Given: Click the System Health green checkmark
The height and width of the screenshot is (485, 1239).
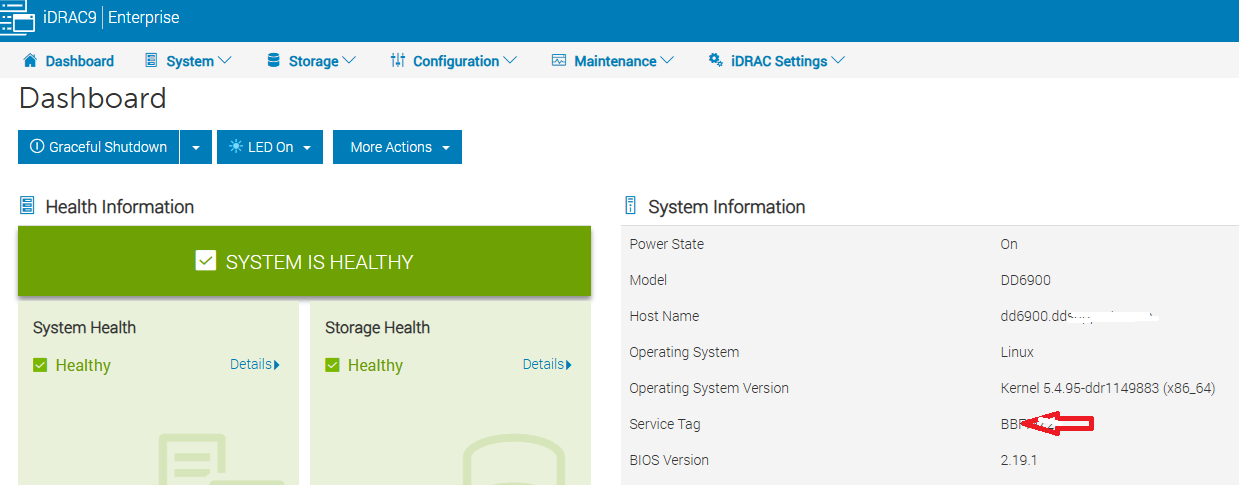Looking at the screenshot, I should [40, 366].
